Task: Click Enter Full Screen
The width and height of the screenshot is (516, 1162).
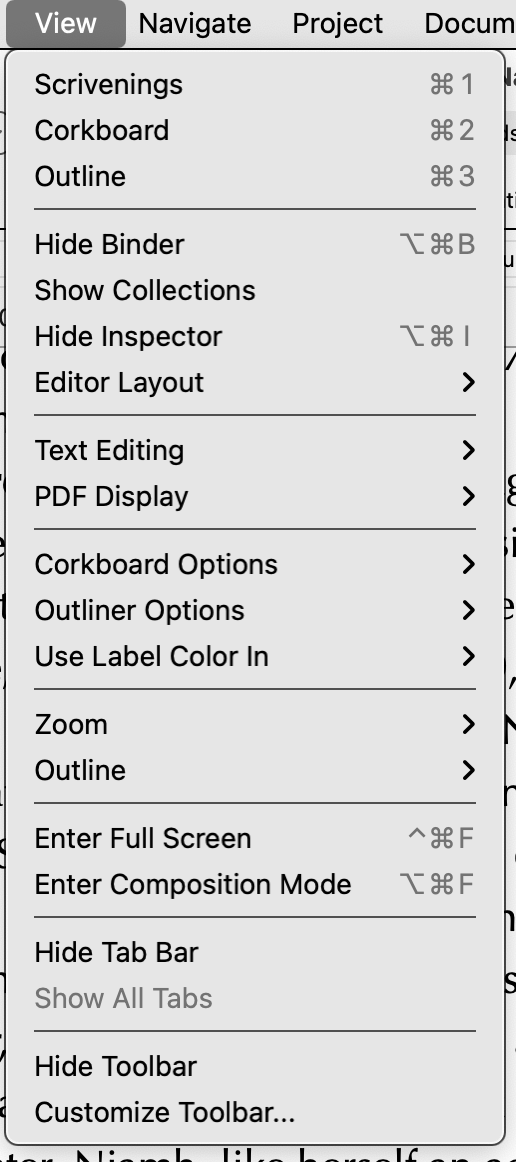Action: coord(255,839)
